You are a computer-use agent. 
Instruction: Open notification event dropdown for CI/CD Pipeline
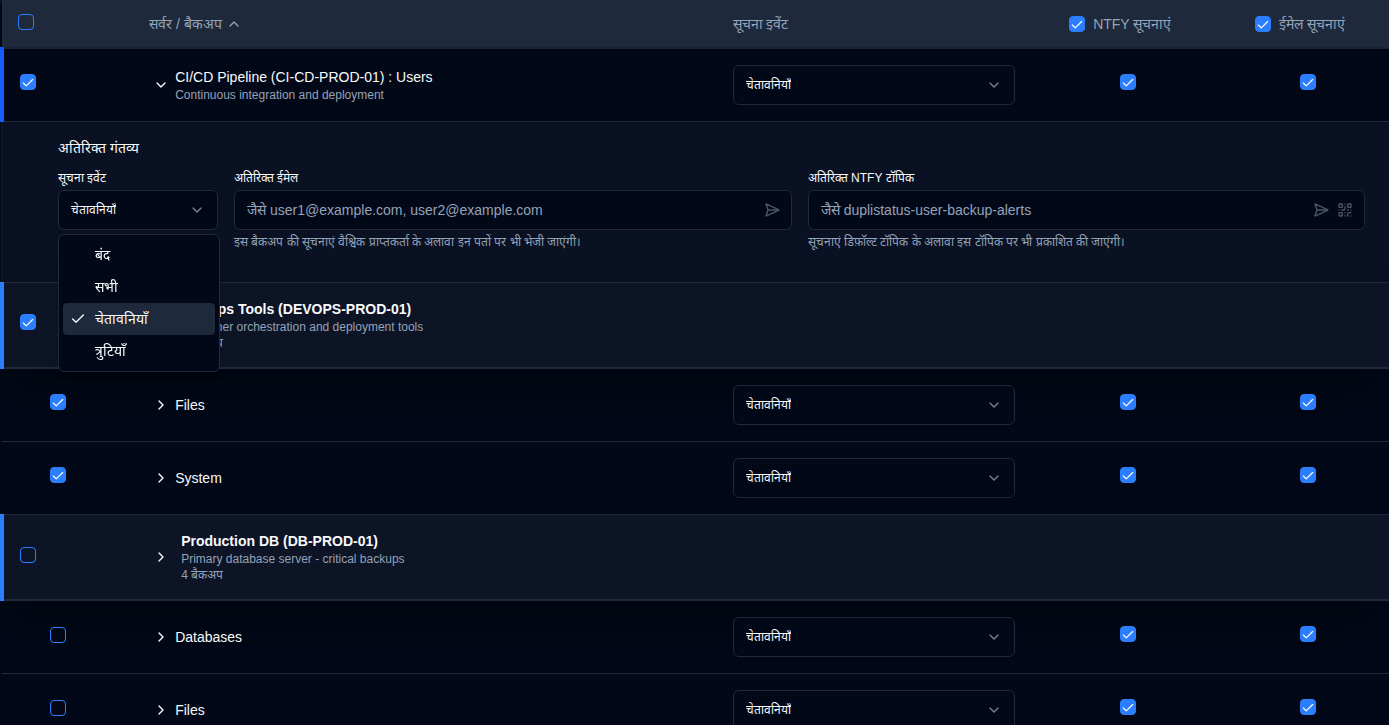[874, 85]
